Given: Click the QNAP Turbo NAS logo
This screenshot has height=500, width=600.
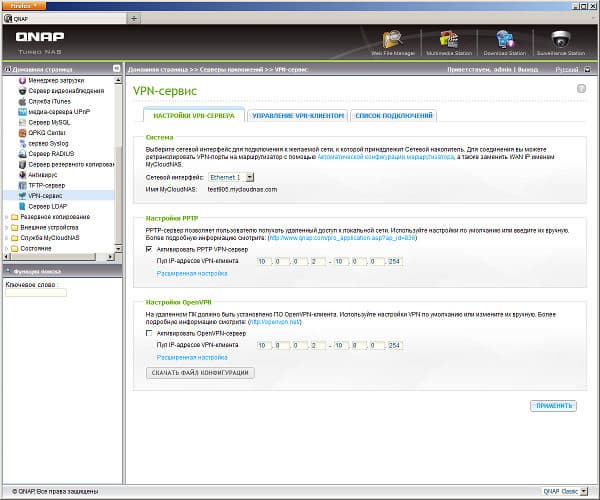Looking at the screenshot, I should point(40,42).
